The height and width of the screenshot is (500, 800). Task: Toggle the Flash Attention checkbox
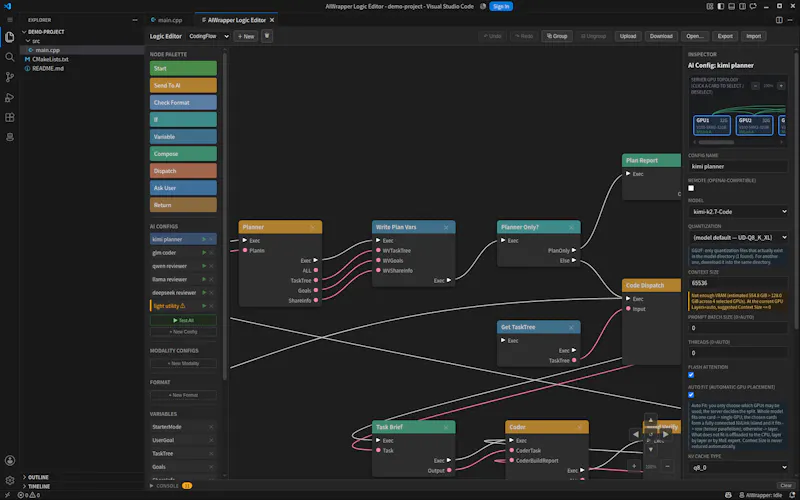point(691,375)
